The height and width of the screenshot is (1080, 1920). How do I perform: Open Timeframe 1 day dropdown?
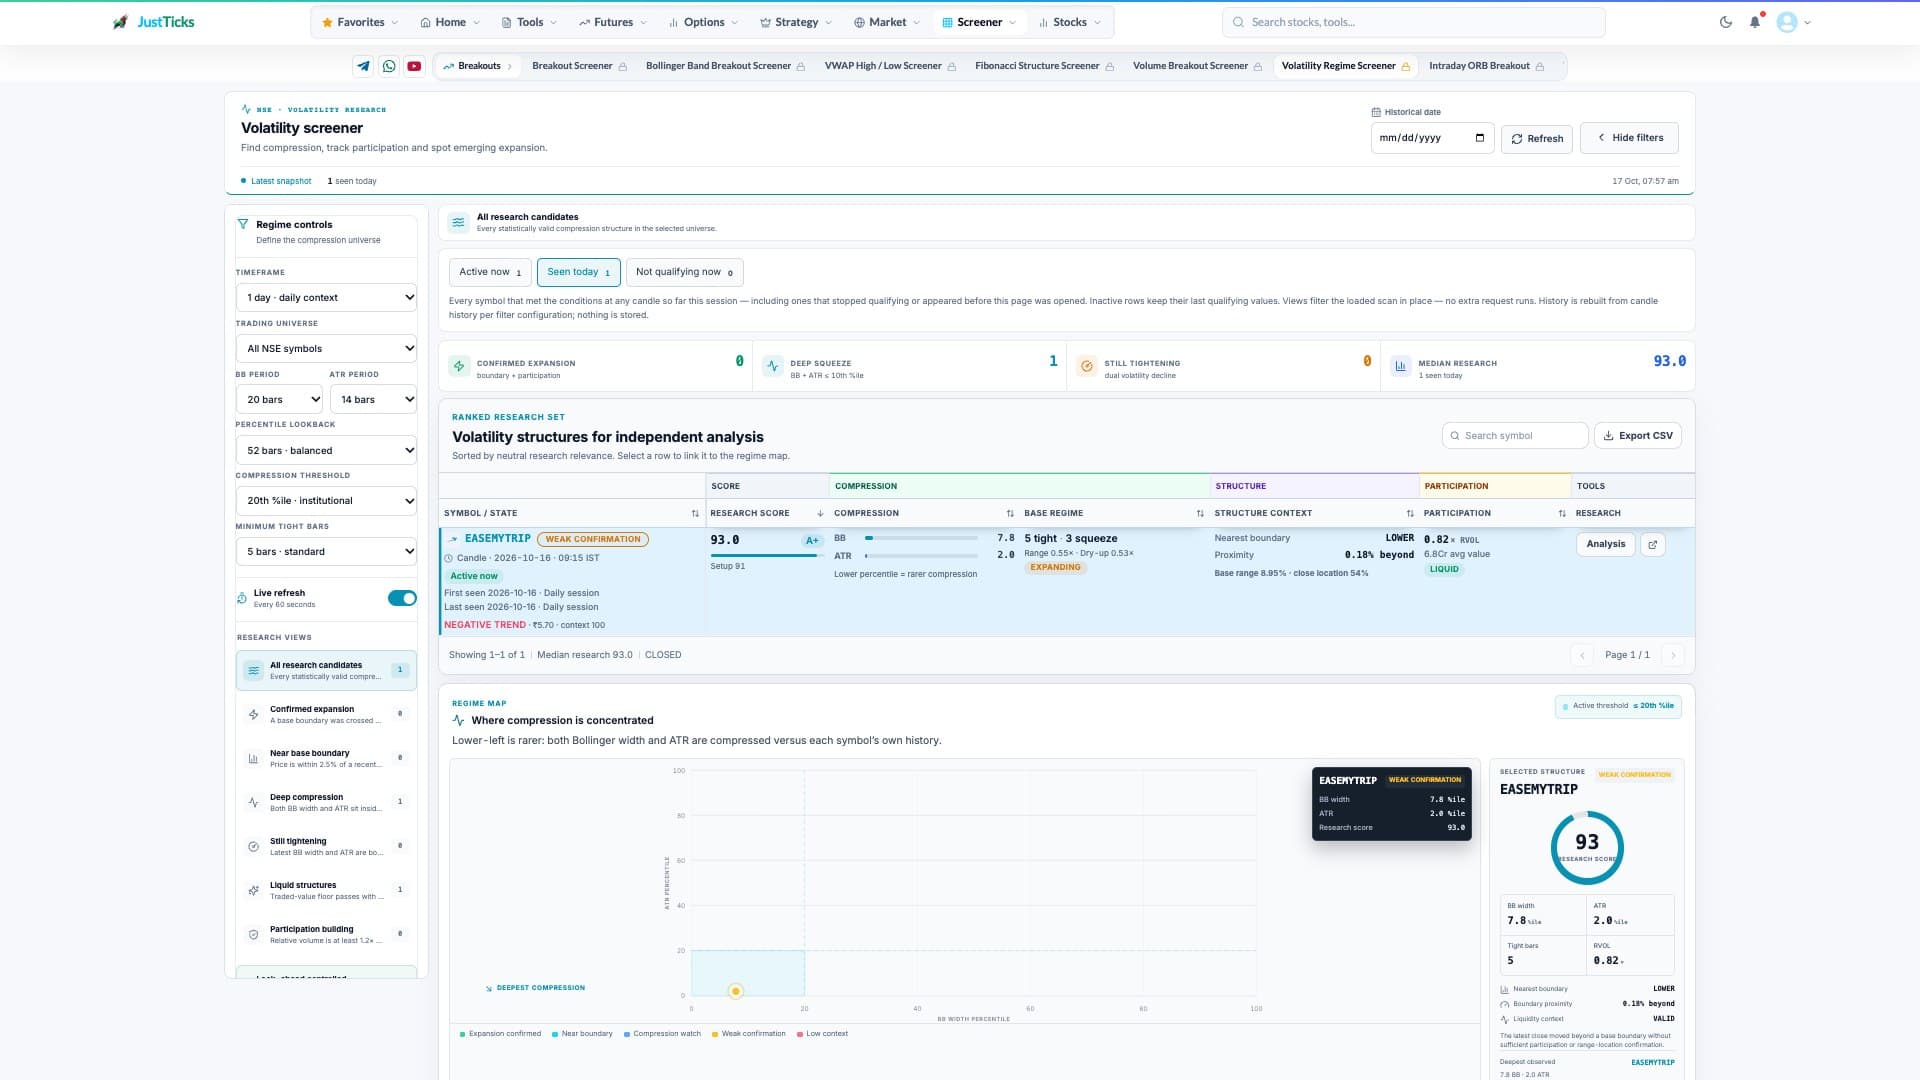click(x=326, y=298)
